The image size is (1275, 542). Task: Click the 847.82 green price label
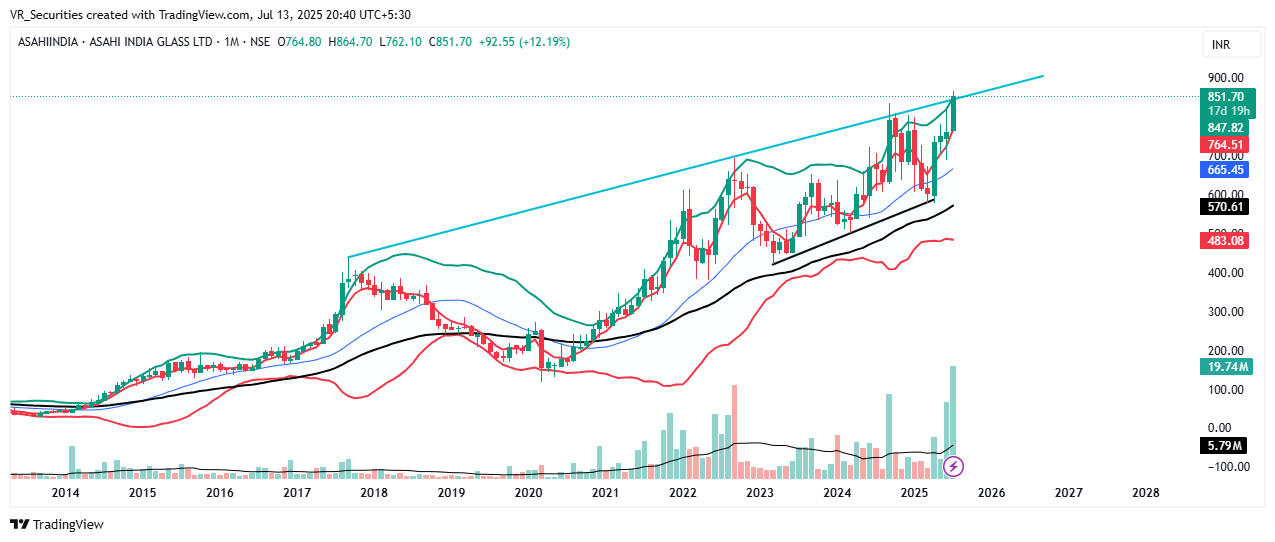(1225, 128)
